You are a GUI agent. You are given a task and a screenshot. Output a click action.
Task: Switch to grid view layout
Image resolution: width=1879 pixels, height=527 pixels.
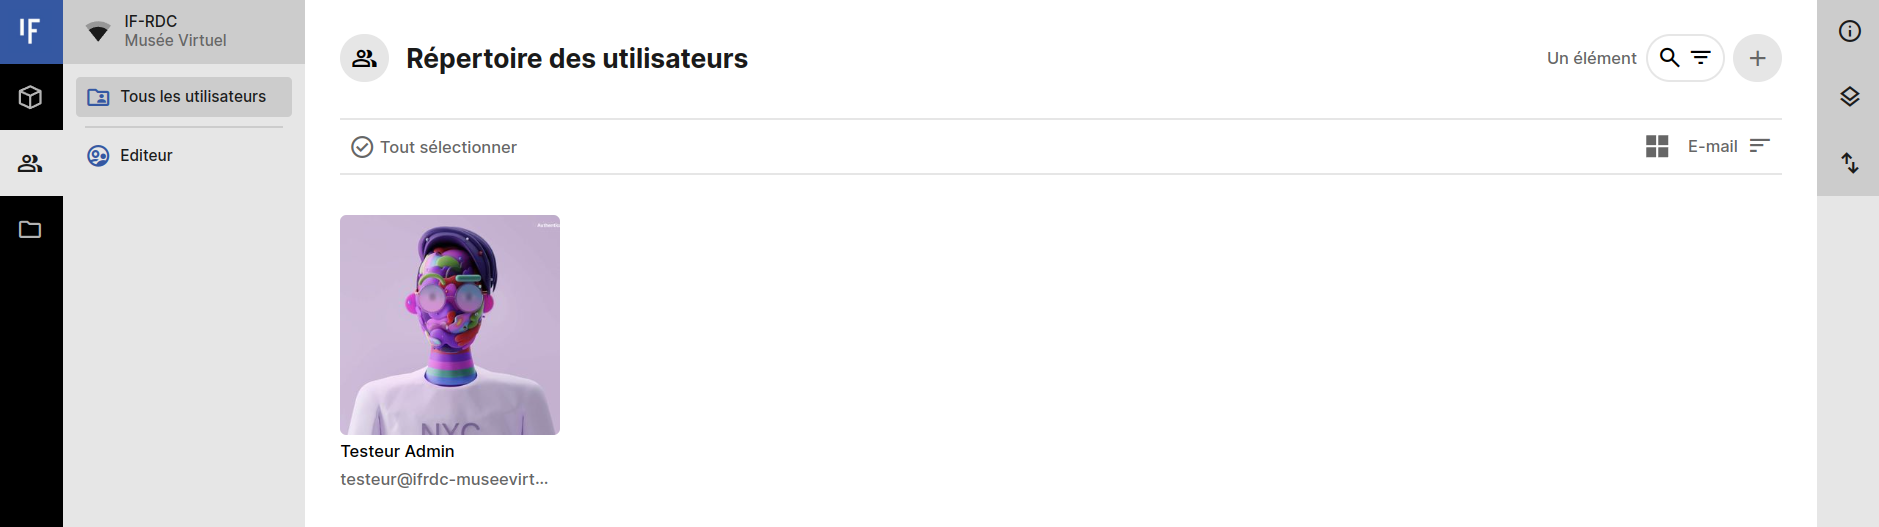coord(1657,147)
